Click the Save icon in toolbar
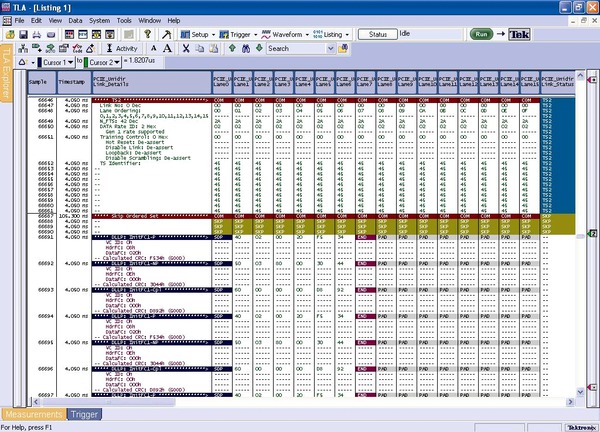 pyautogui.click(x=22, y=34)
